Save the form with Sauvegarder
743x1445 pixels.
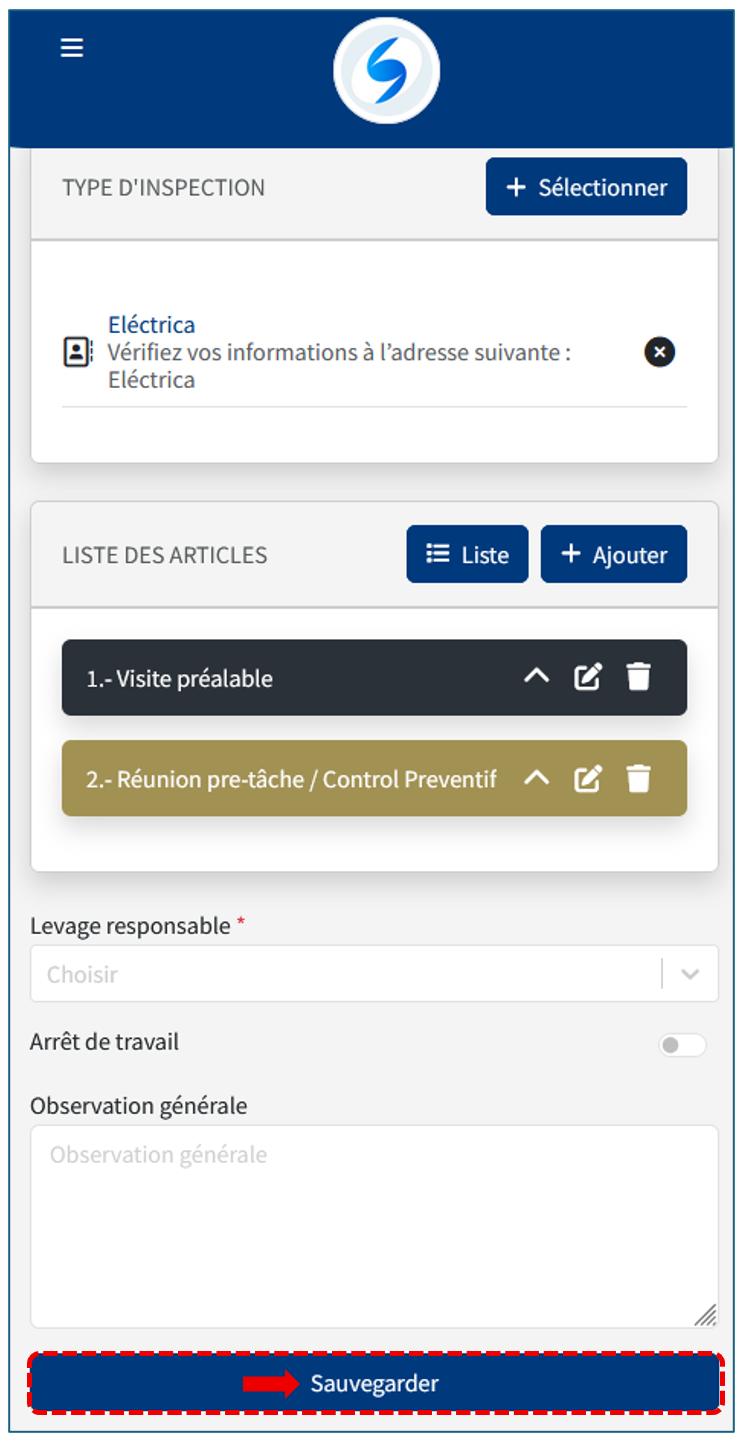coord(374,1384)
